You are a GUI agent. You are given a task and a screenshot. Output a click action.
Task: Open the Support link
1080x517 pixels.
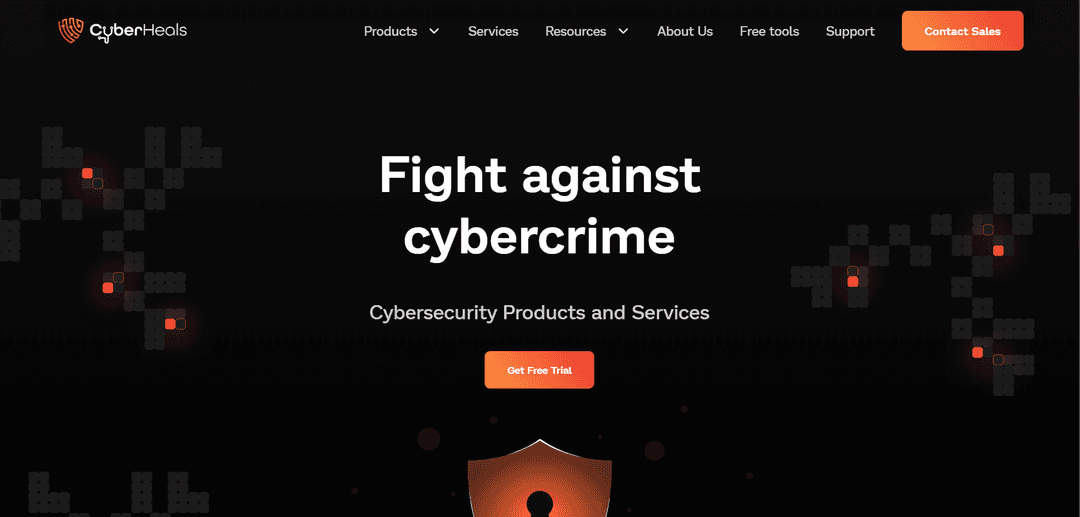[x=850, y=31]
